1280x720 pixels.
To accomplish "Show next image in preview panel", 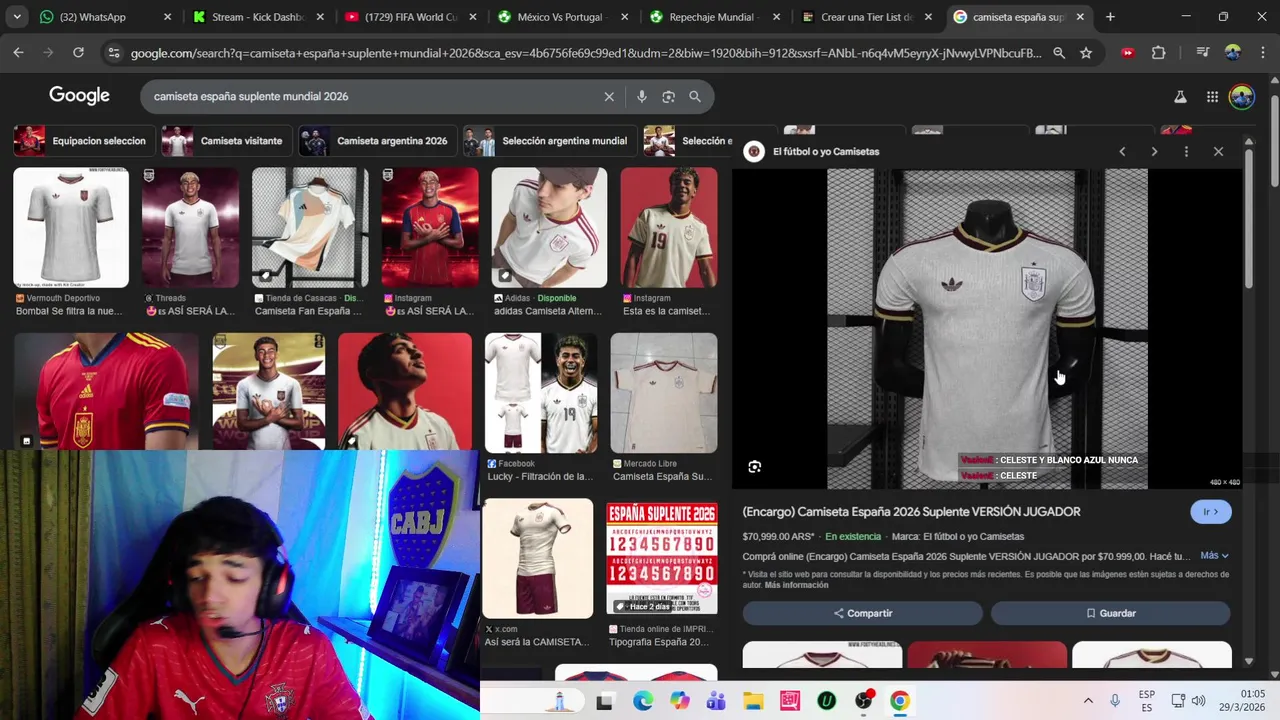I will (x=1154, y=152).
